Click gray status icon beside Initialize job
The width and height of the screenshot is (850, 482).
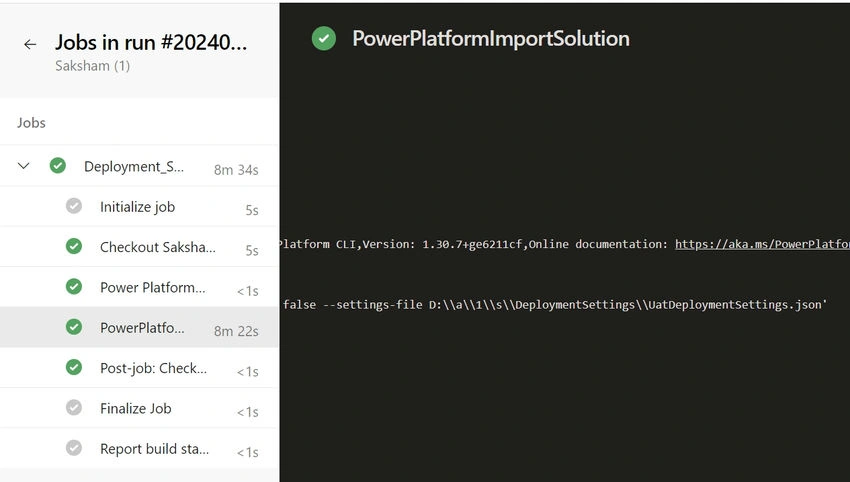point(74,206)
